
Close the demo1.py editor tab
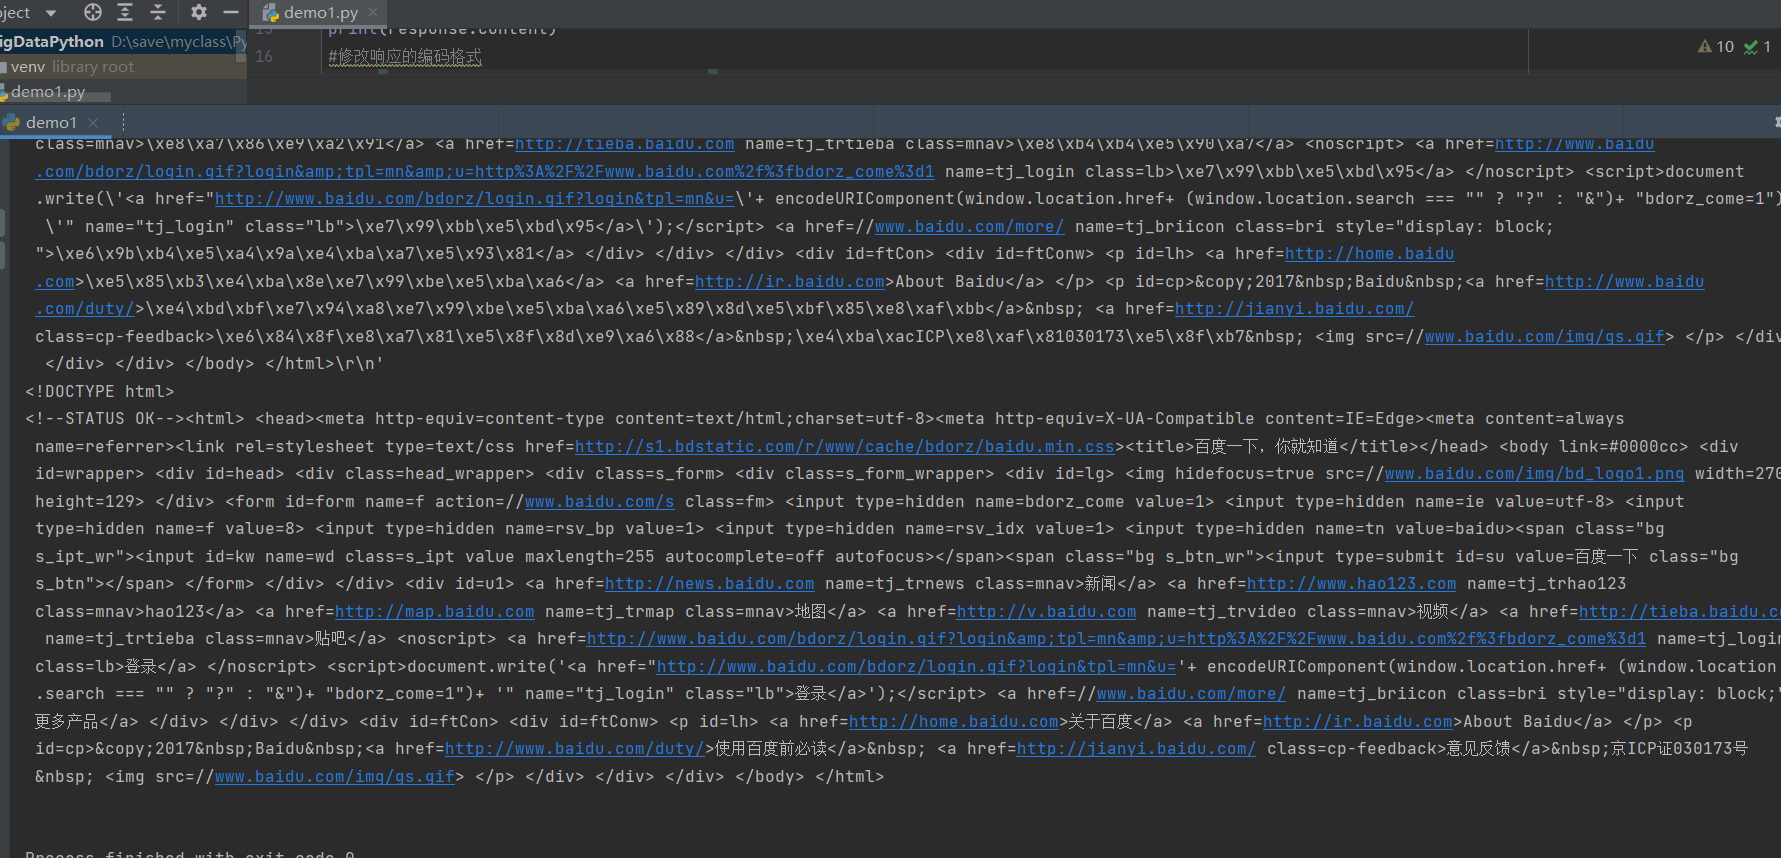point(373,13)
